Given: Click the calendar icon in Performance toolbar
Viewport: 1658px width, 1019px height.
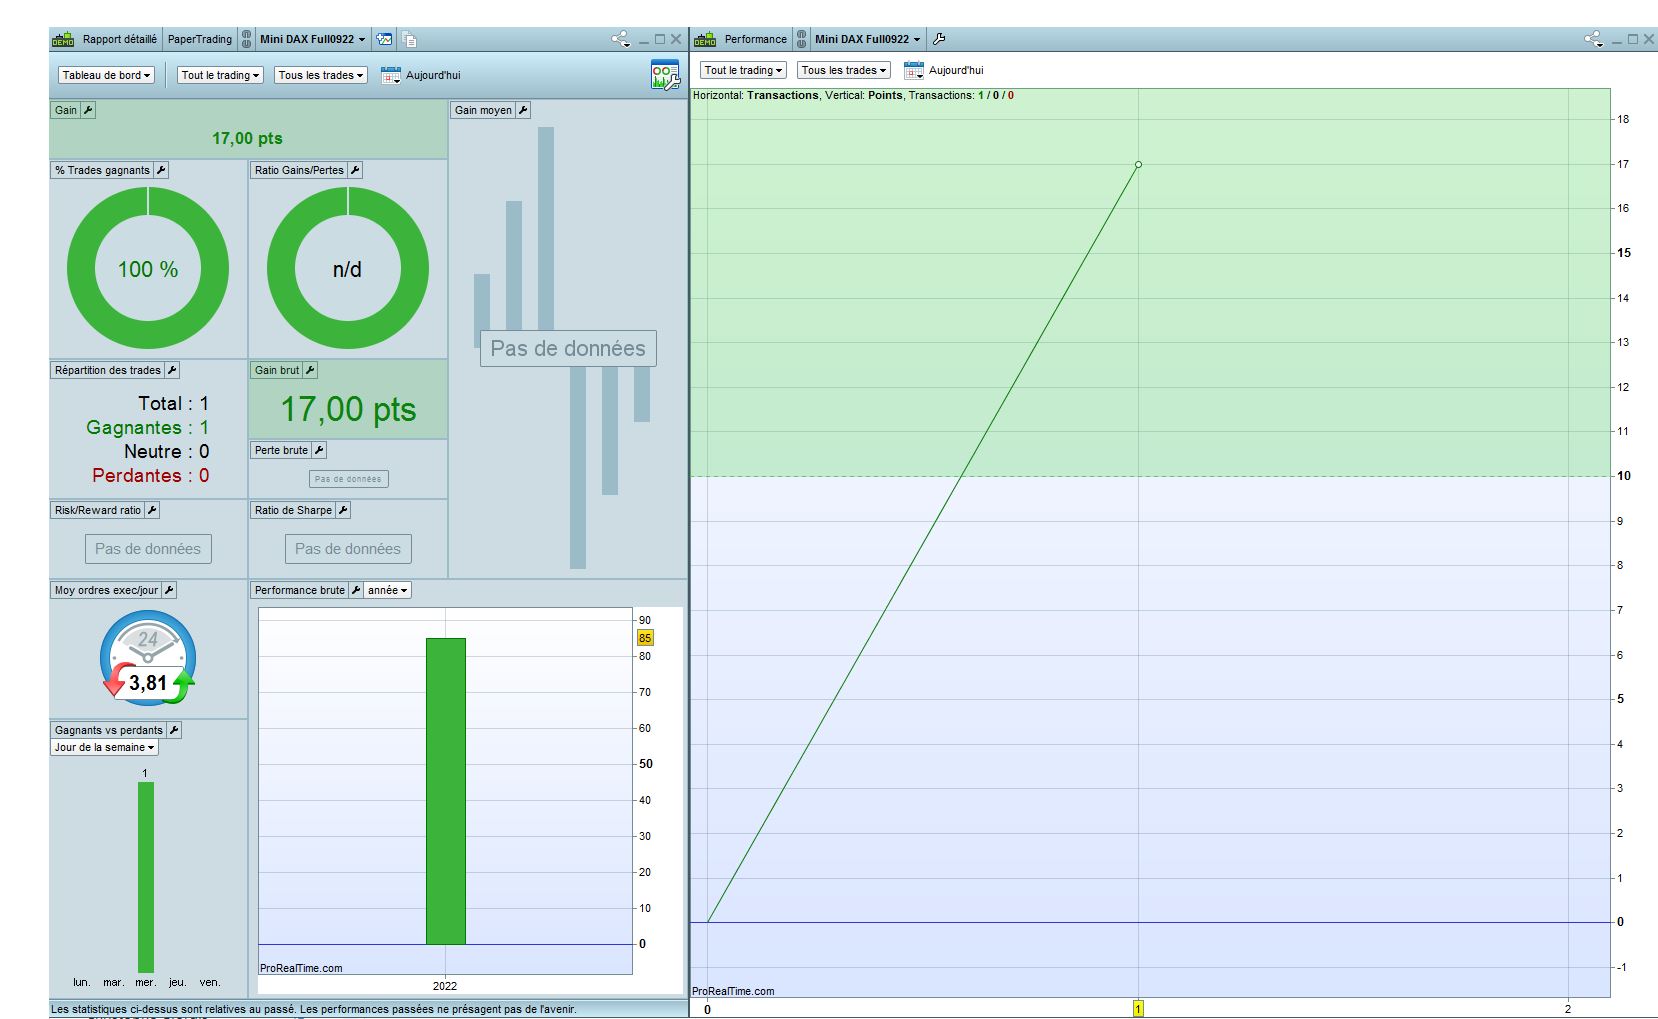Looking at the screenshot, I should (914, 70).
